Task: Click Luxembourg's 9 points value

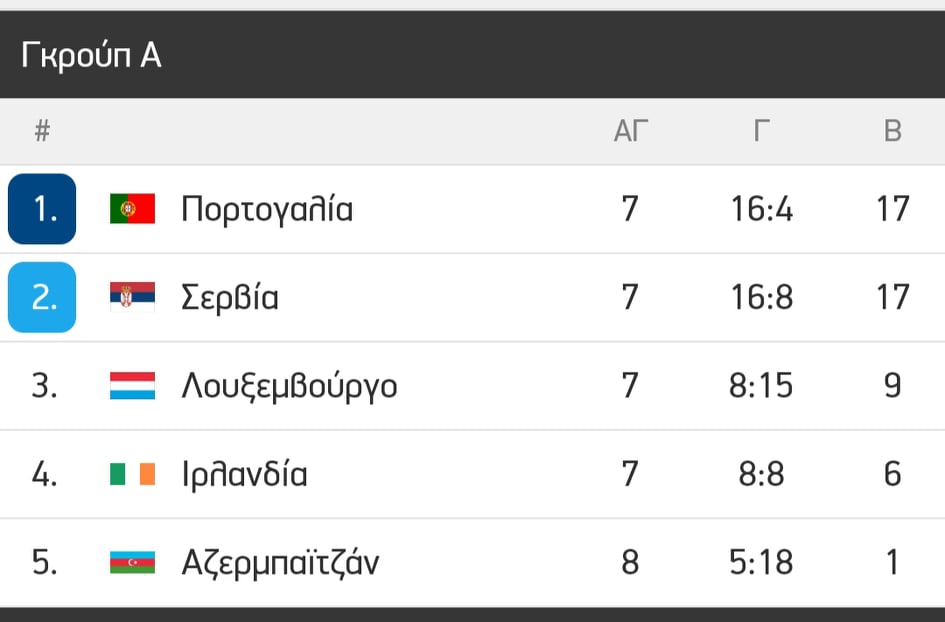Action: (893, 386)
